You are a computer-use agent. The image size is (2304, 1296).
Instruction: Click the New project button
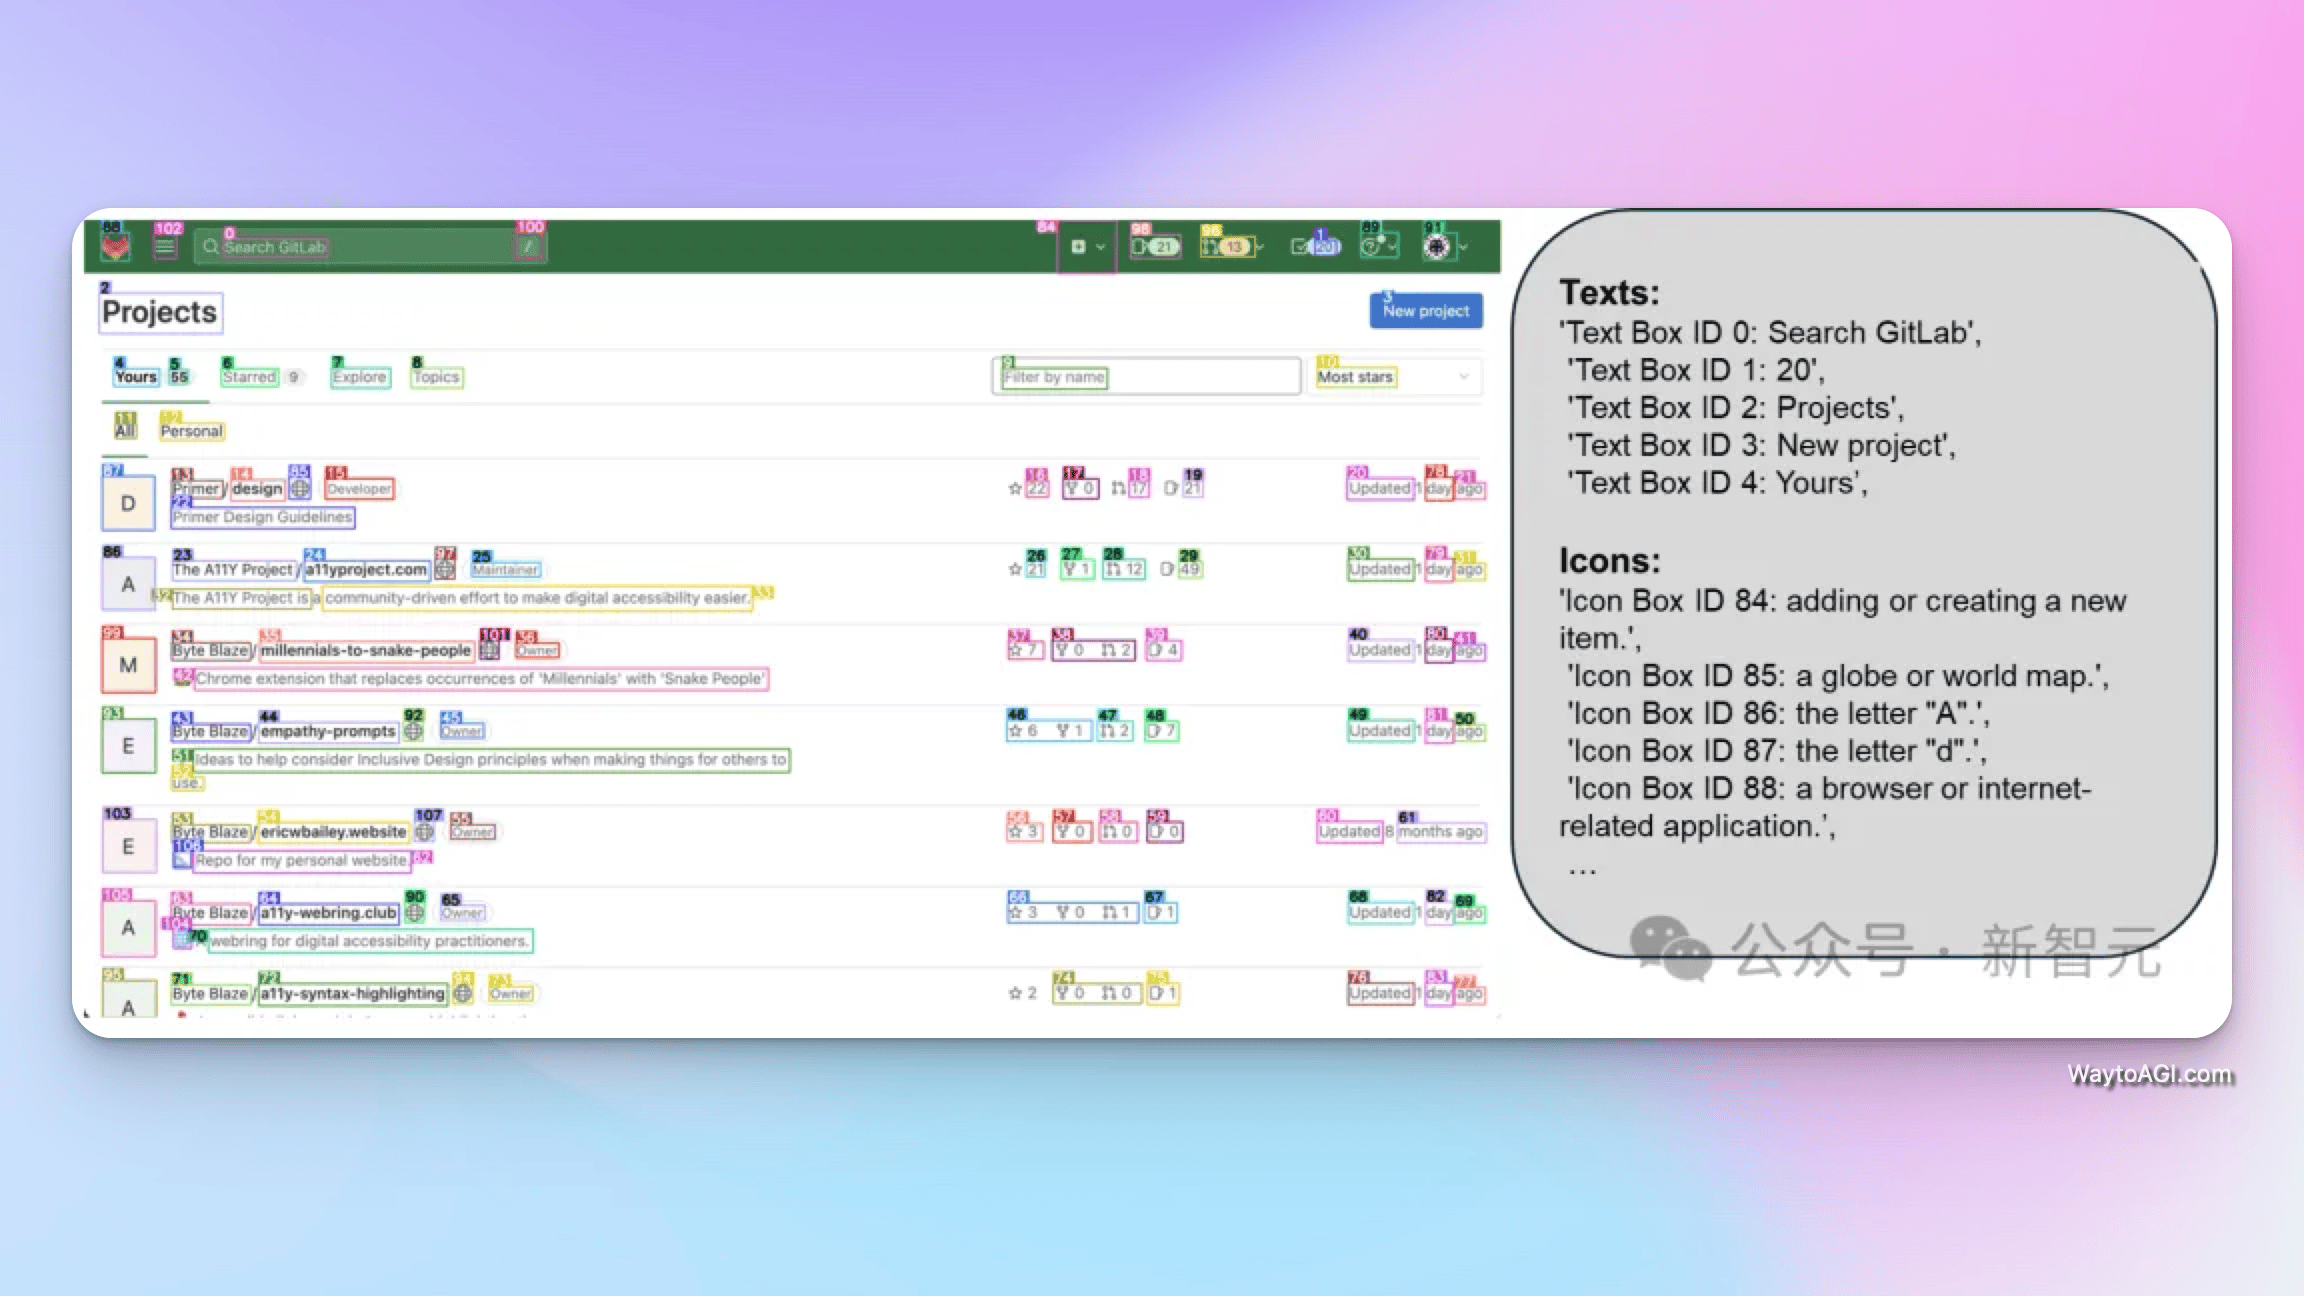(x=1426, y=311)
